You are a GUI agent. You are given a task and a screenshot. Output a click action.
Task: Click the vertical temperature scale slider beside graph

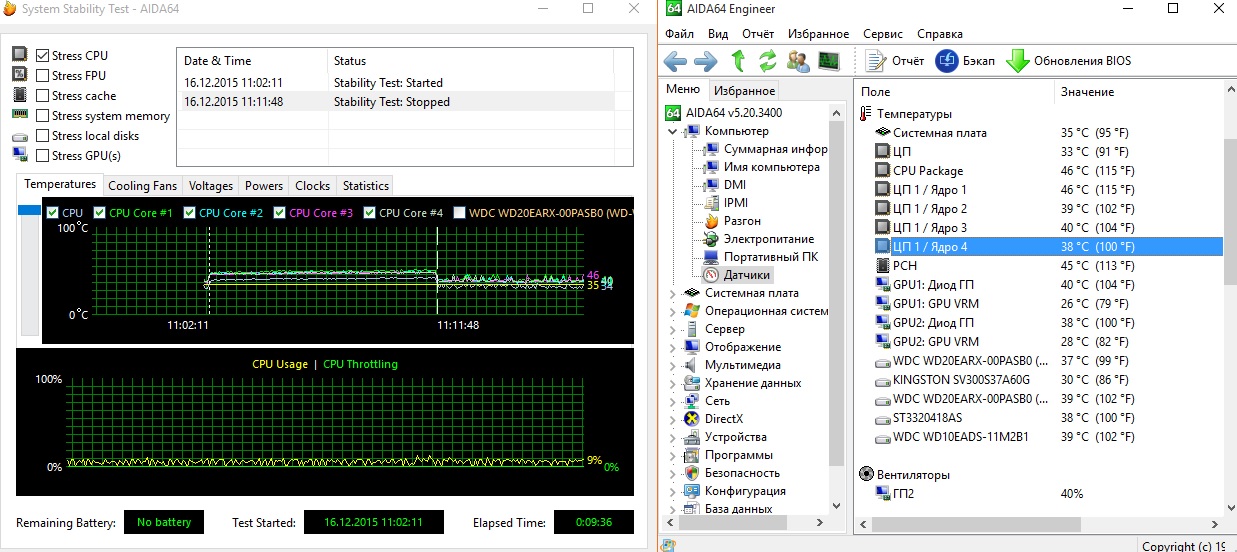tap(30, 270)
